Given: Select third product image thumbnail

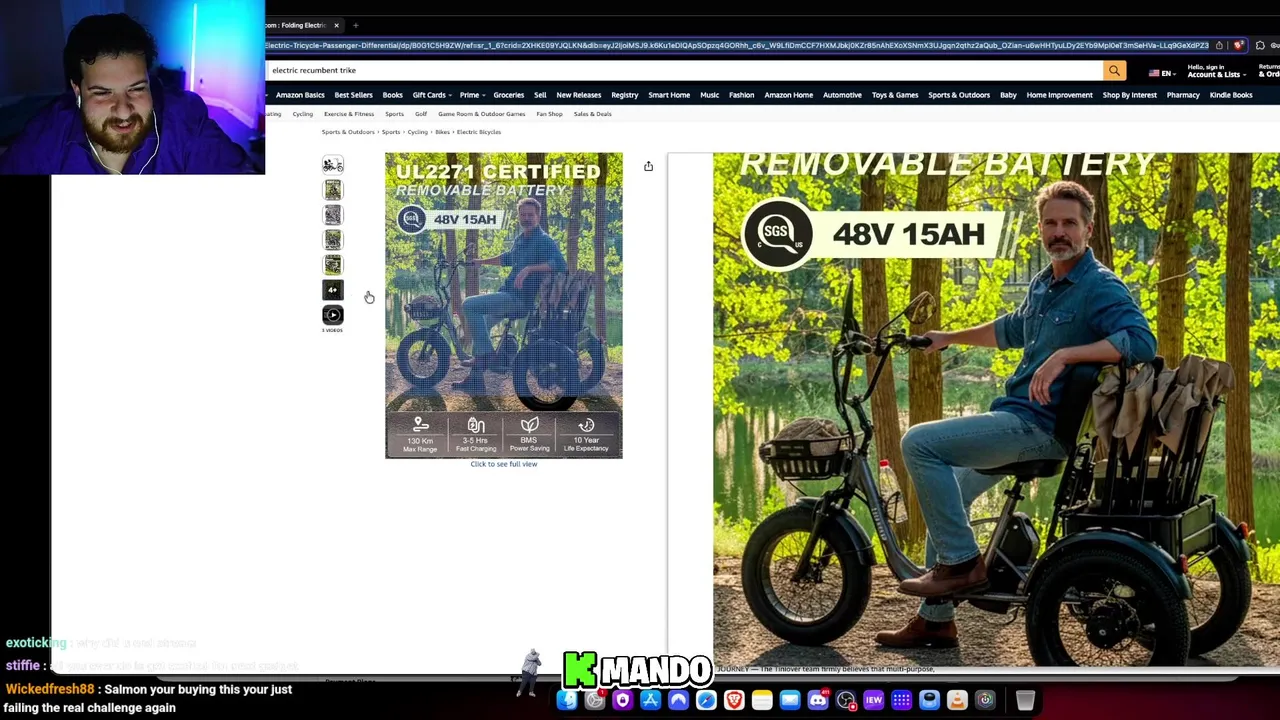Looking at the screenshot, I should tap(333, 215).
